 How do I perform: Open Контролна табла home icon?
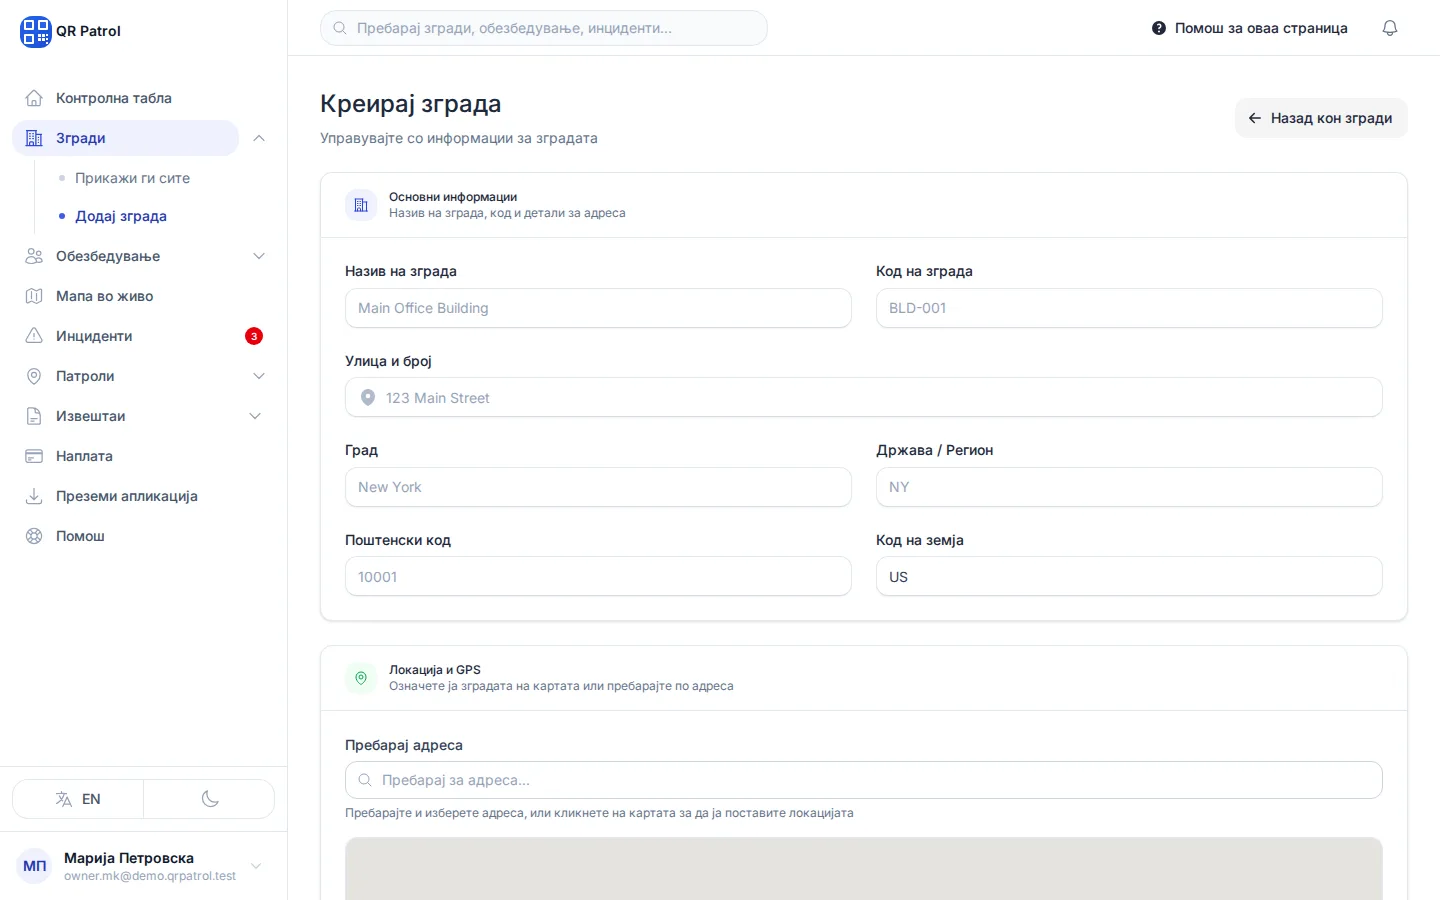(34, 98)
